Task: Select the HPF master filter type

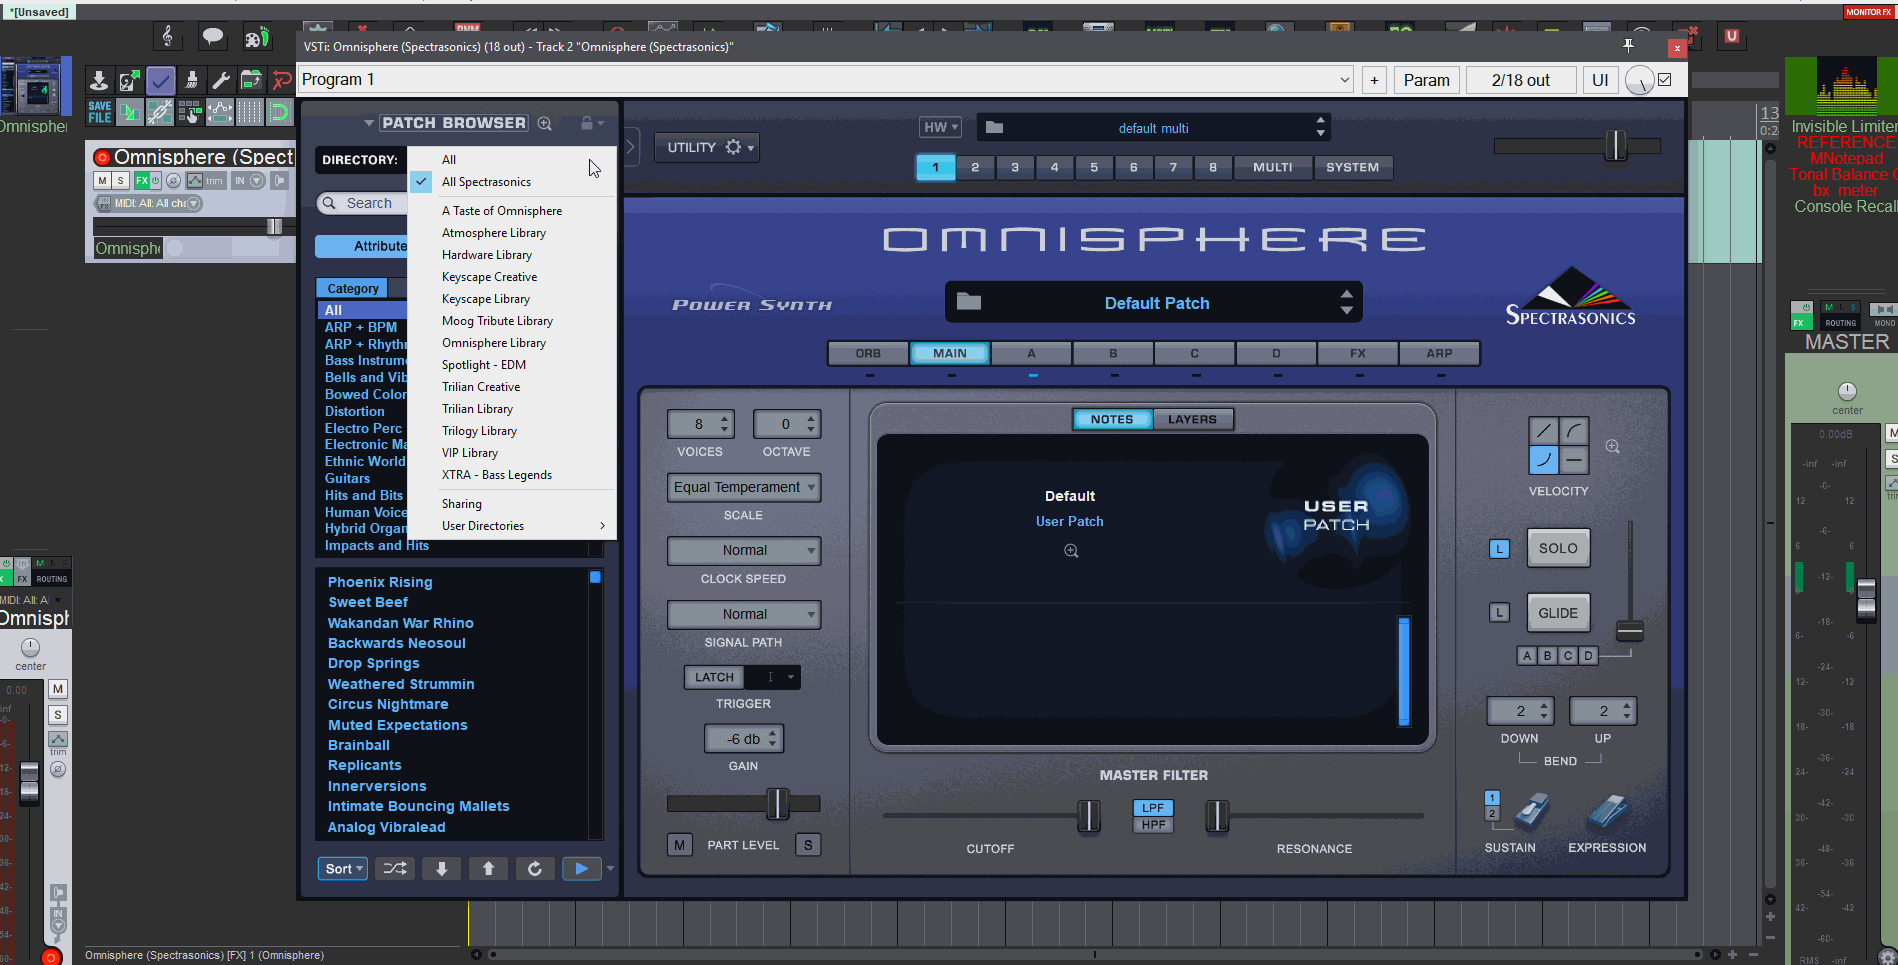Action: click(x=1153, y=825)
